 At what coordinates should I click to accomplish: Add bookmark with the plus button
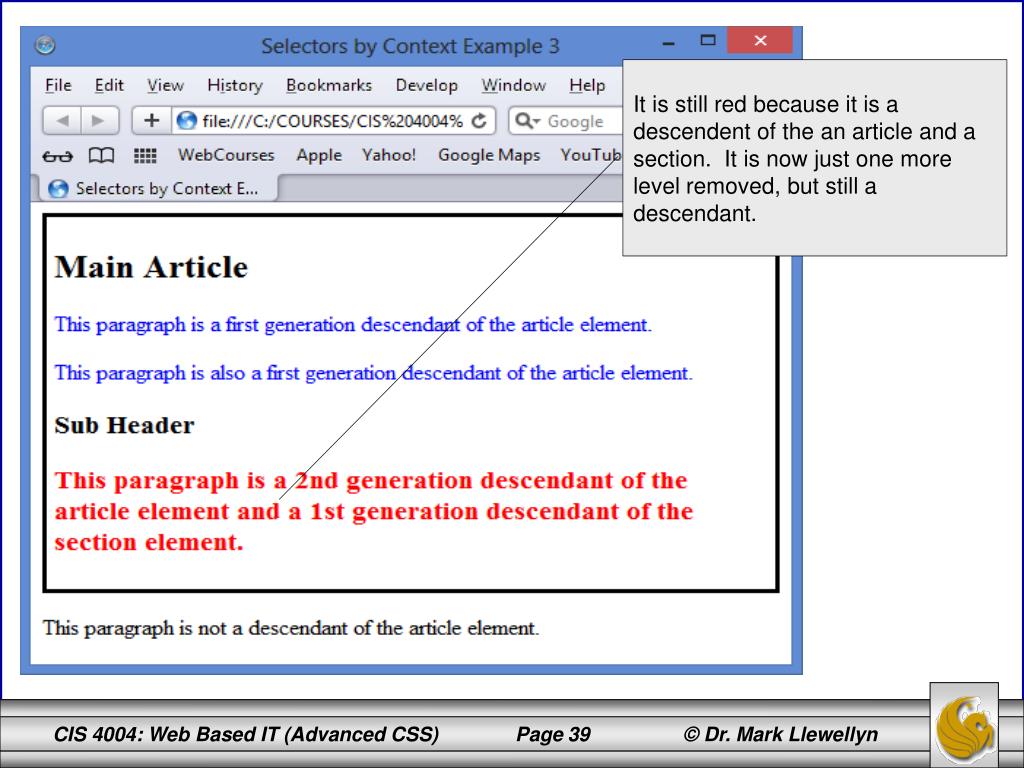coord(152,120)
